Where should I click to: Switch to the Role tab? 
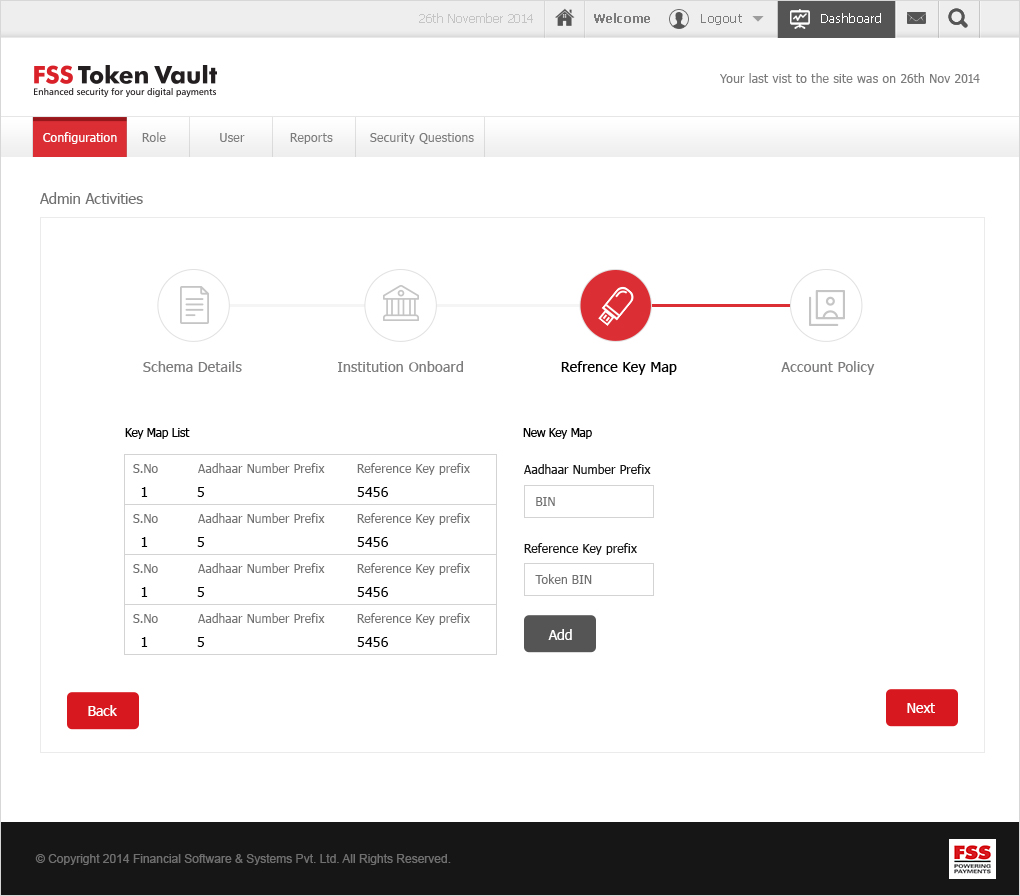(x=154, y=138)
